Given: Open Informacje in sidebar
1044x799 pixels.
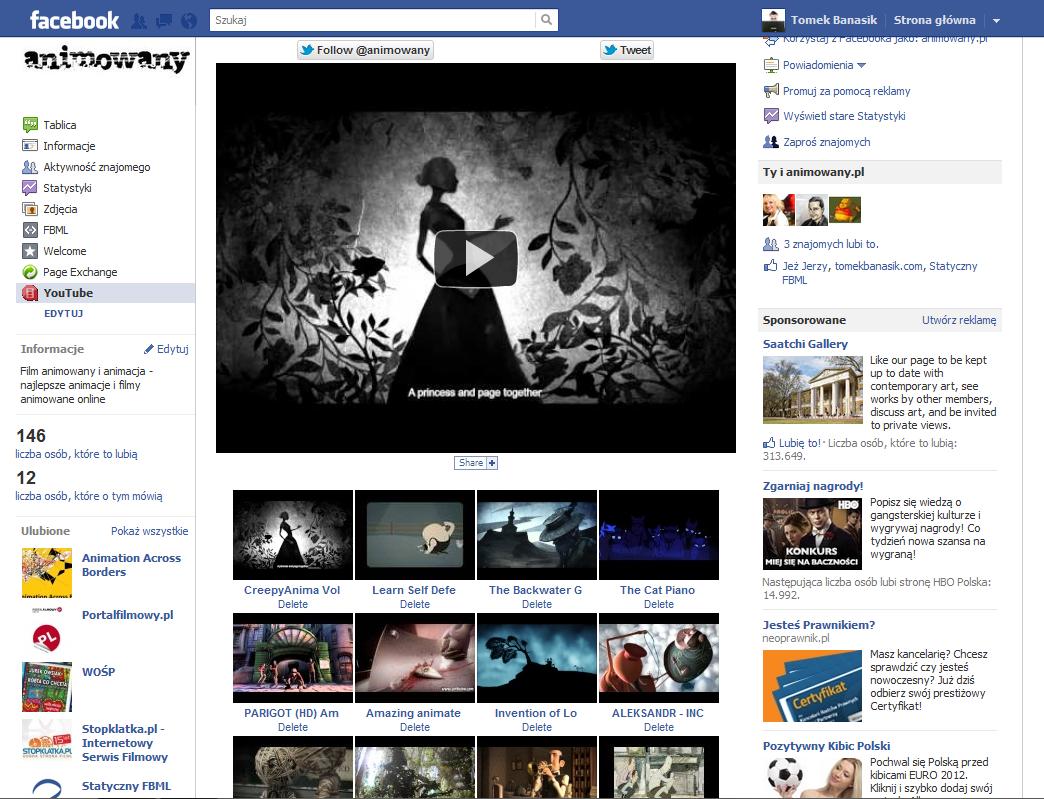Looking at the screenshot, I should click(69, 146).
